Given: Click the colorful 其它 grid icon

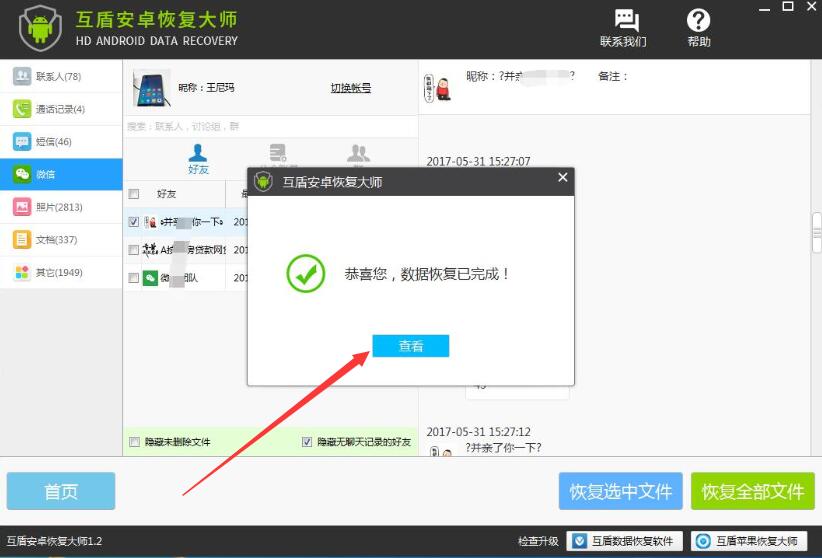Looking at the screenshot, I should (21, 272).
